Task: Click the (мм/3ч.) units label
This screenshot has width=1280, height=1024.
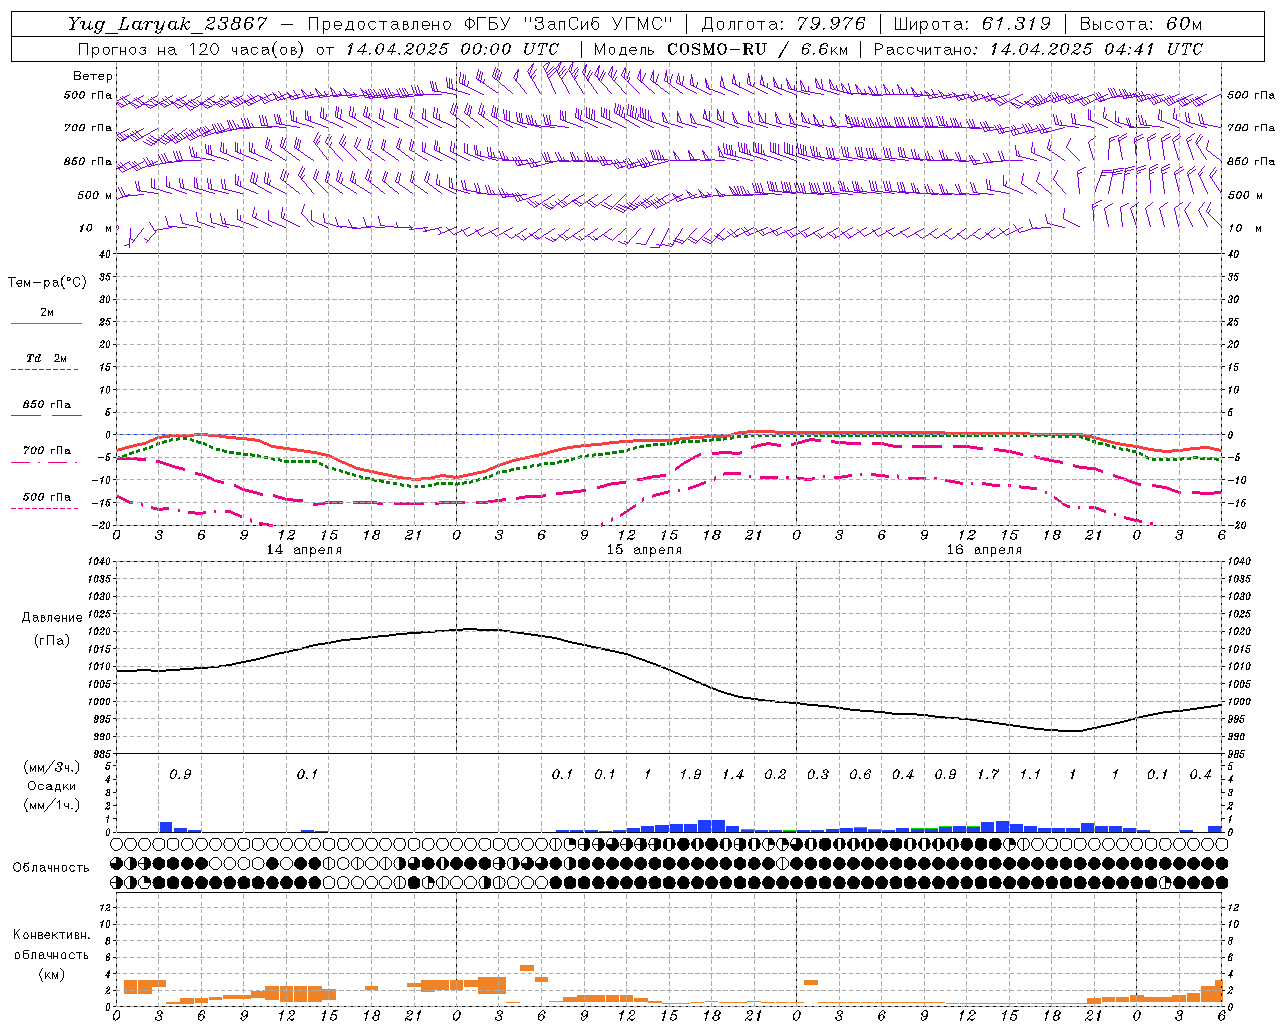Action: (x=52, y=767)
